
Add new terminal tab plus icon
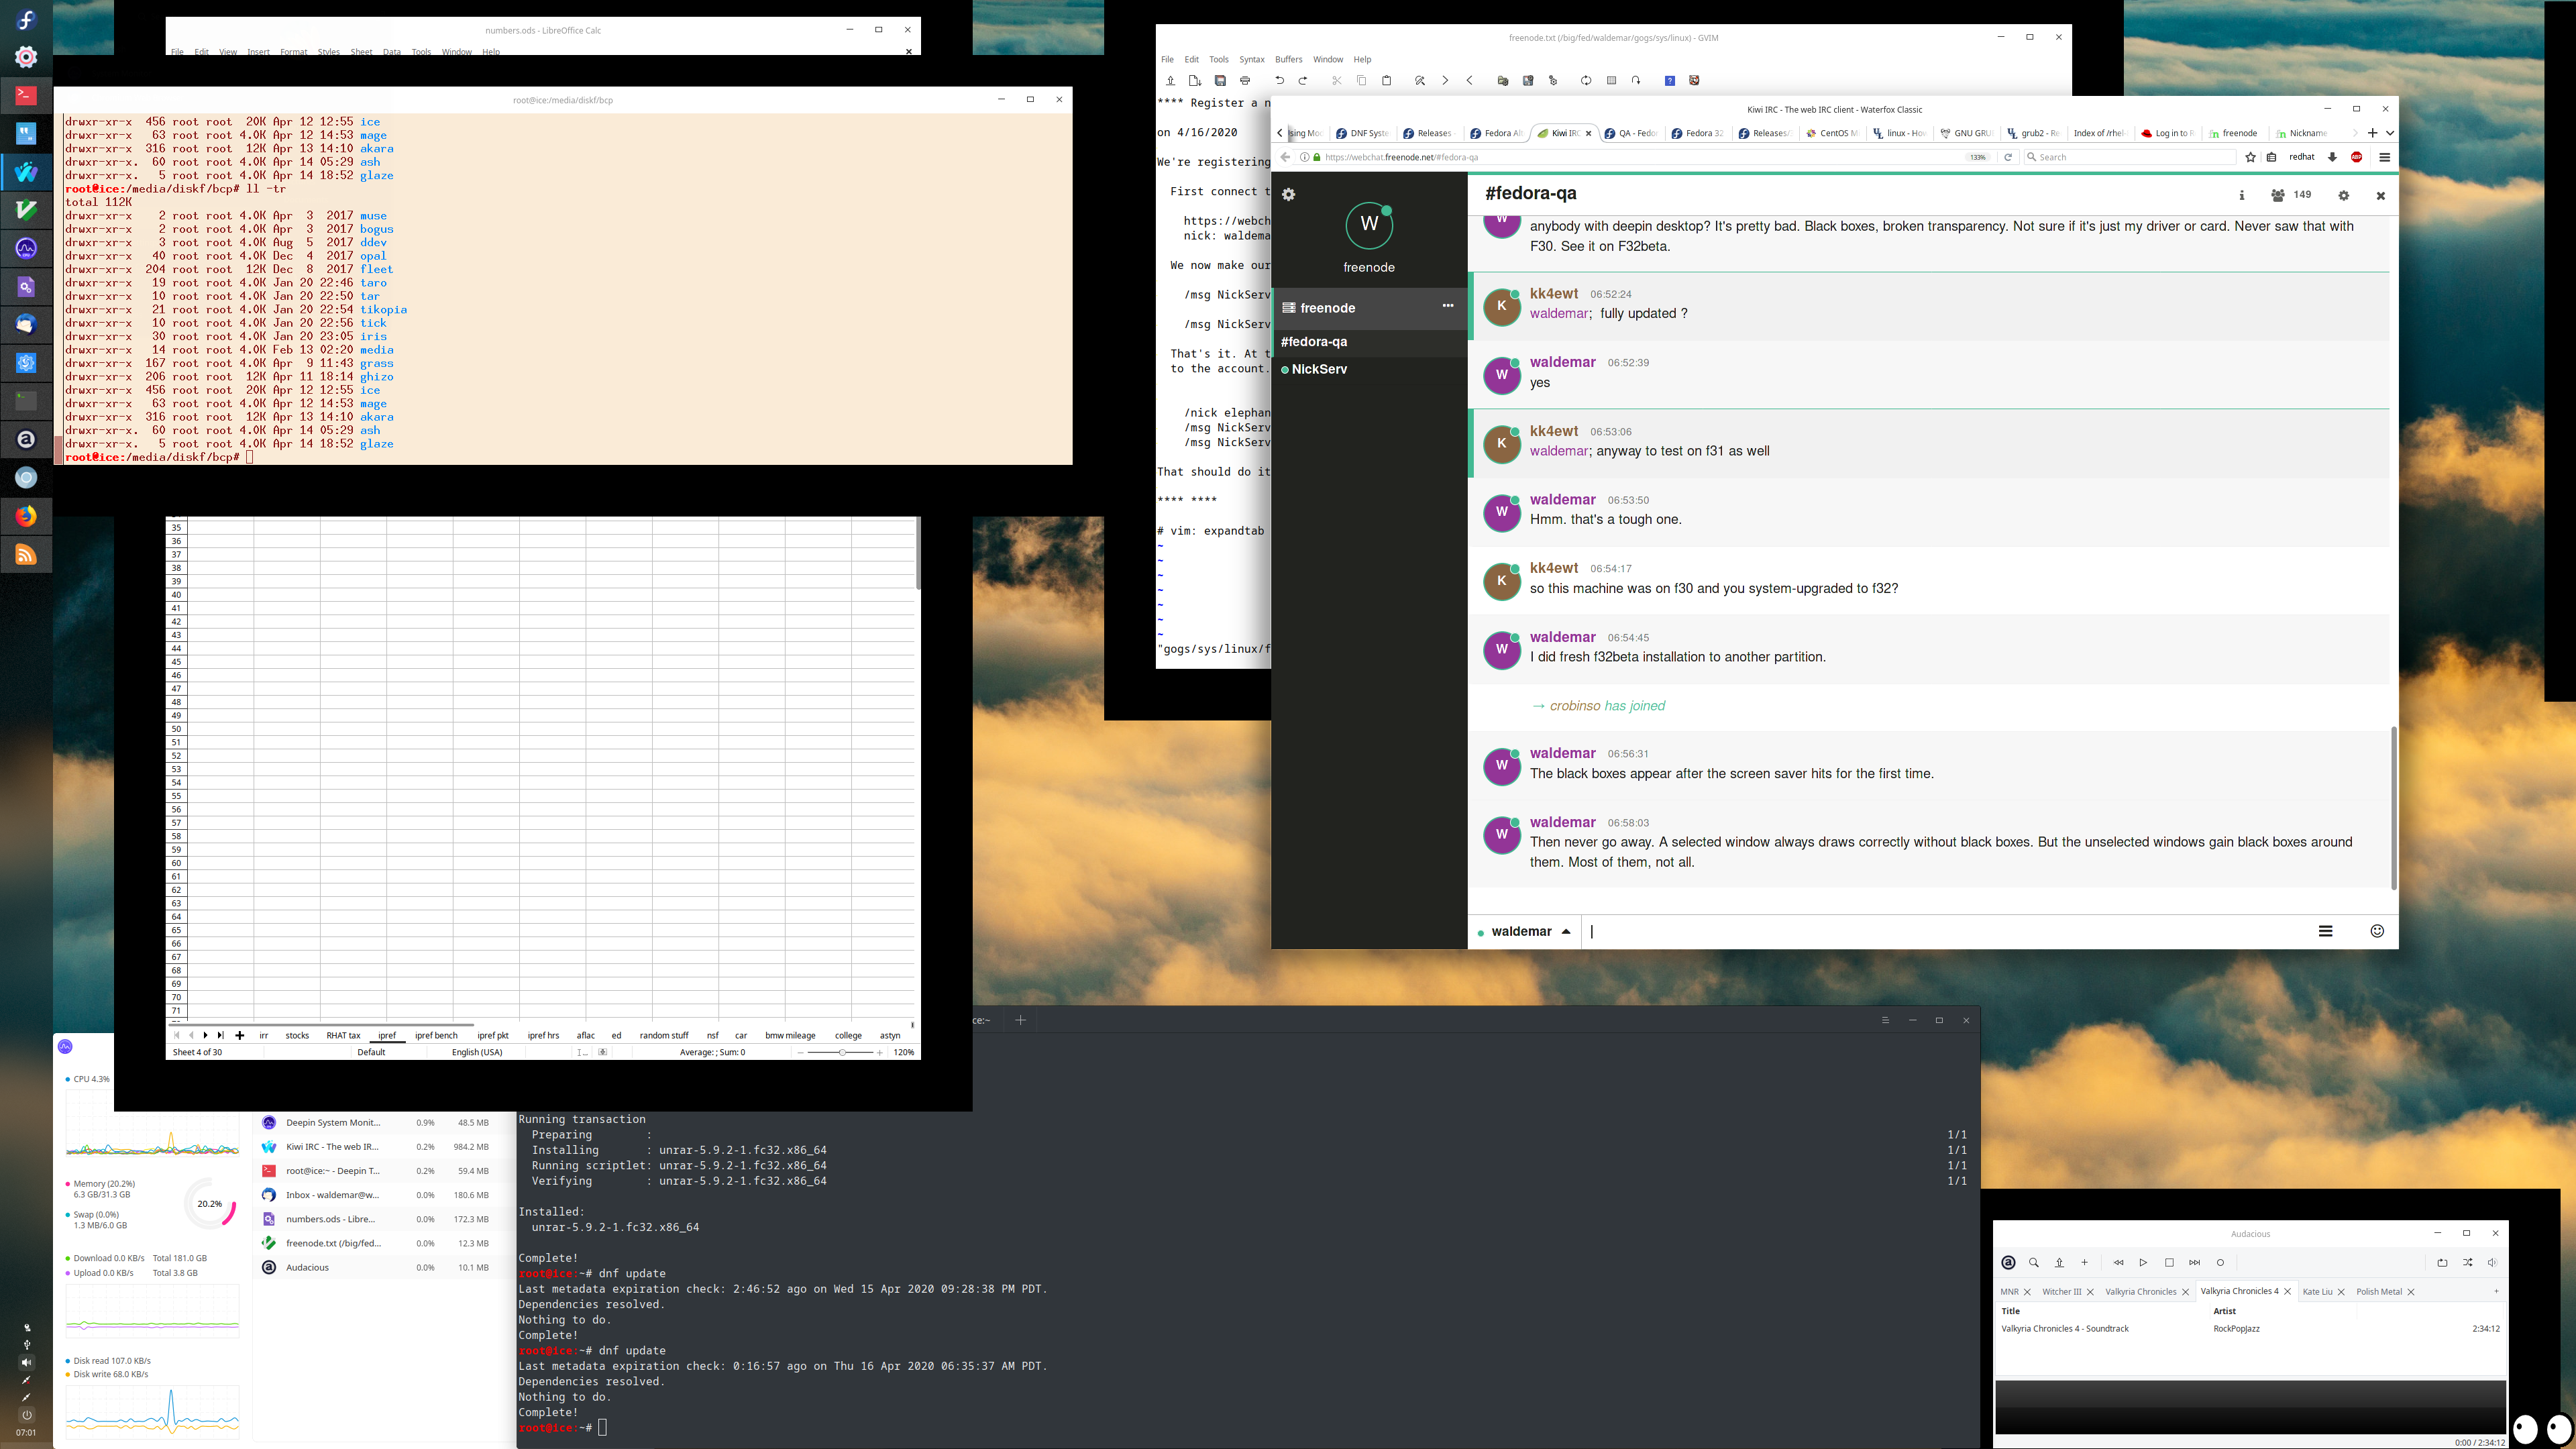click(x=1020, y=1020)
